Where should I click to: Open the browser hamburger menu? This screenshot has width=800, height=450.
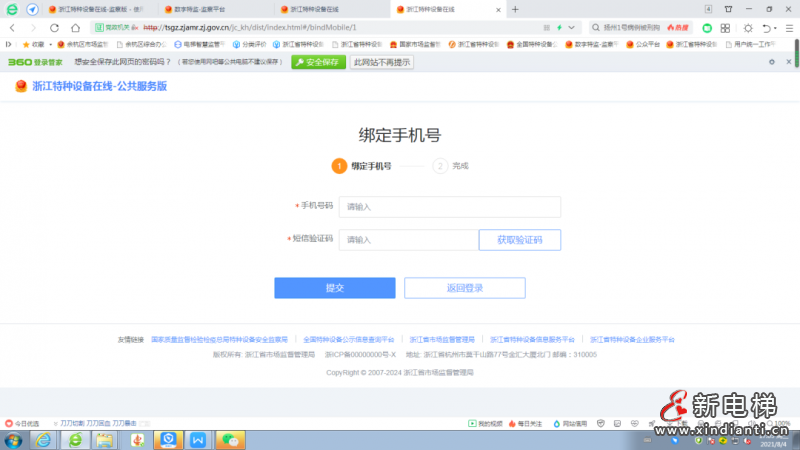coord(789,28)
